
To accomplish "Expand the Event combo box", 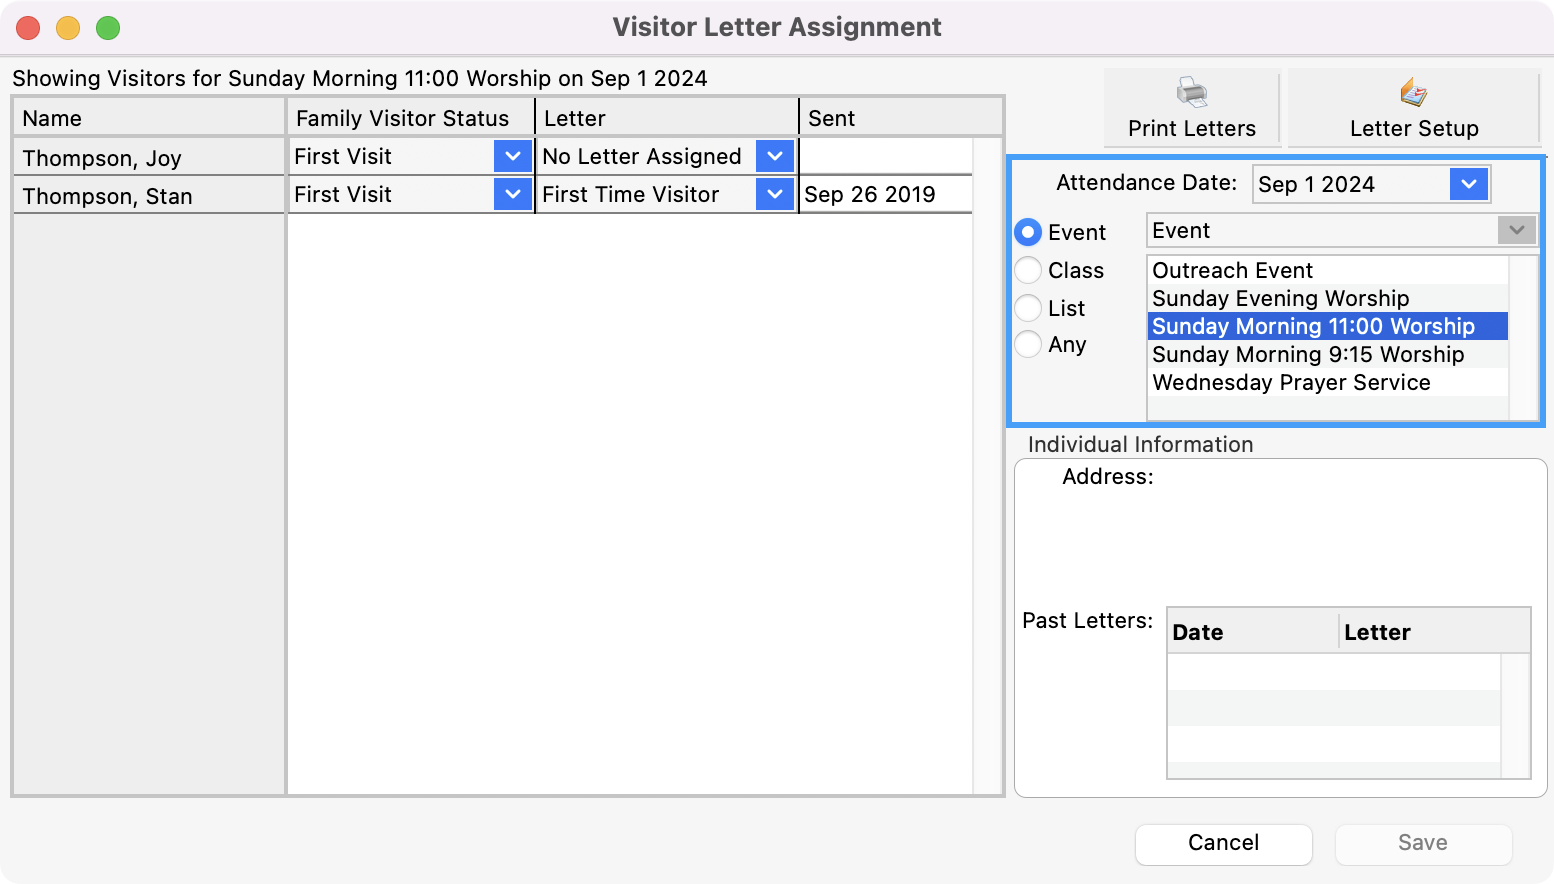I will 1516,230.
